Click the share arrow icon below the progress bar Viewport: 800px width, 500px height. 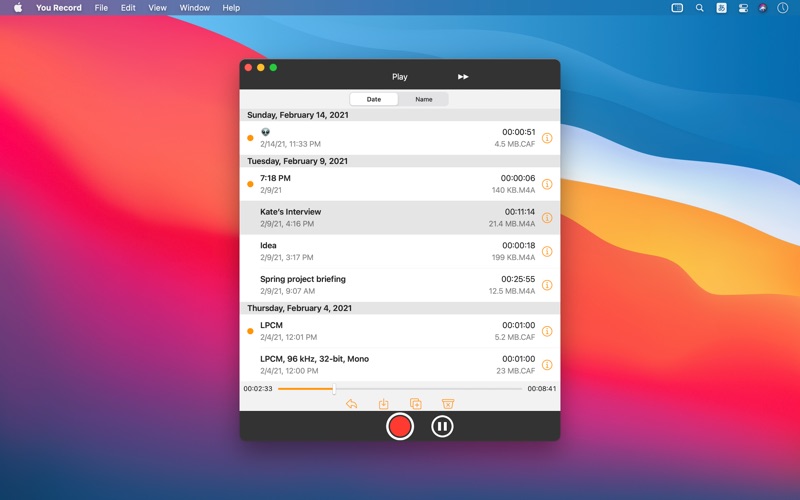[x=352, y=404]
